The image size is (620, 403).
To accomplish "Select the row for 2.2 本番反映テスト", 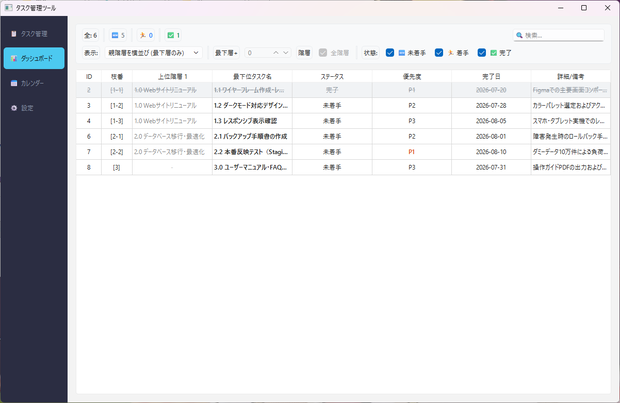I will [x=343, y=152].
